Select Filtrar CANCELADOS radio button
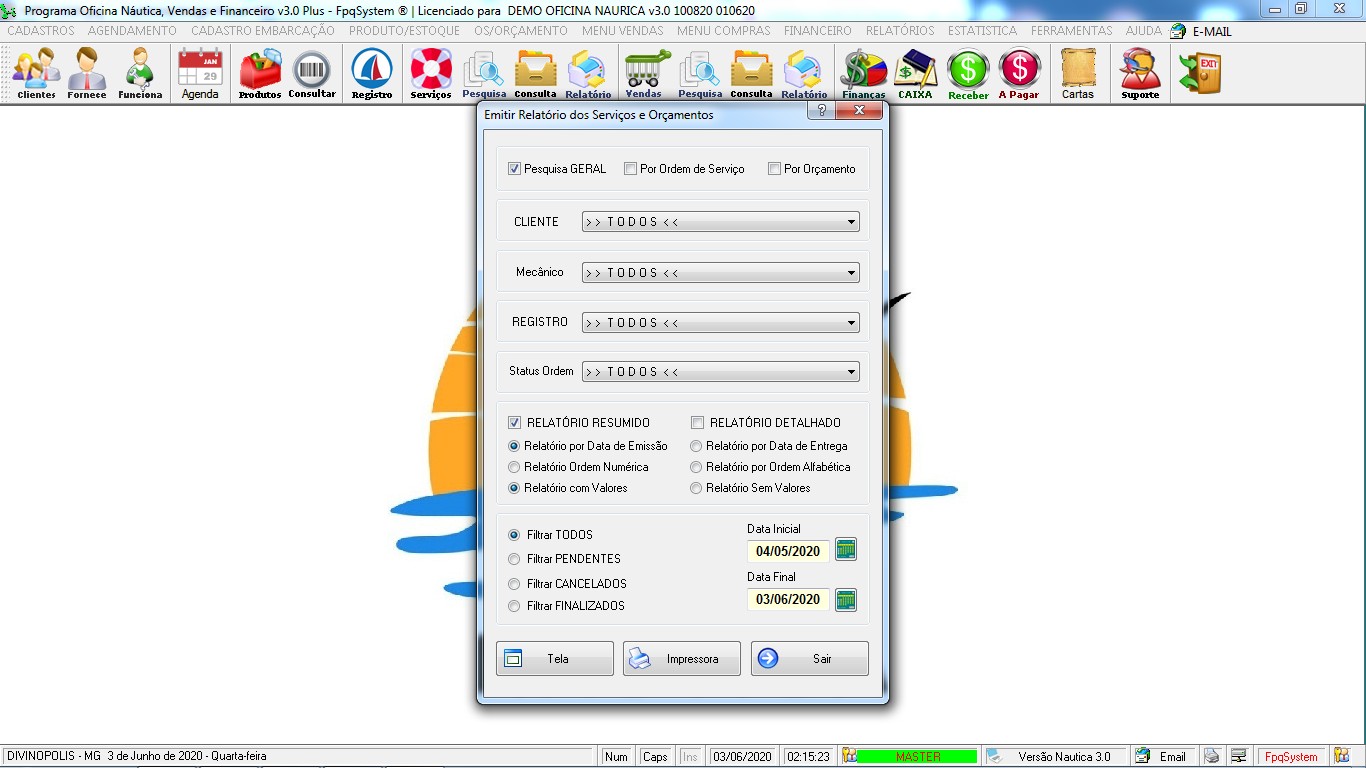This screenshot has height=768, width=1366. coord(514,584)
